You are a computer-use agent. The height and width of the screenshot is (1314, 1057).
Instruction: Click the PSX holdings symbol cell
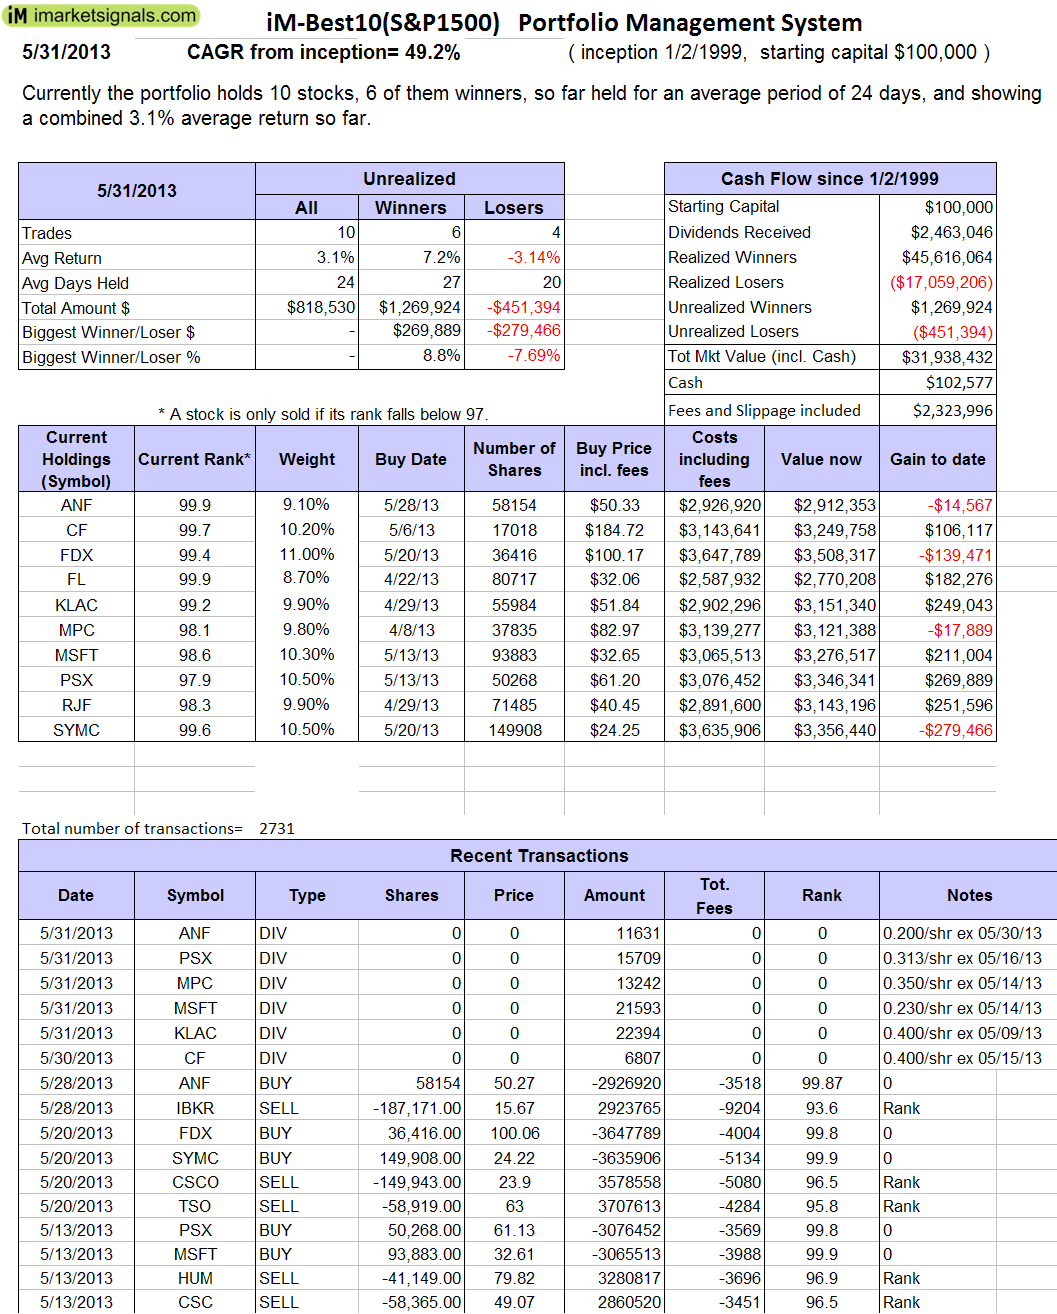coord(77,680)
